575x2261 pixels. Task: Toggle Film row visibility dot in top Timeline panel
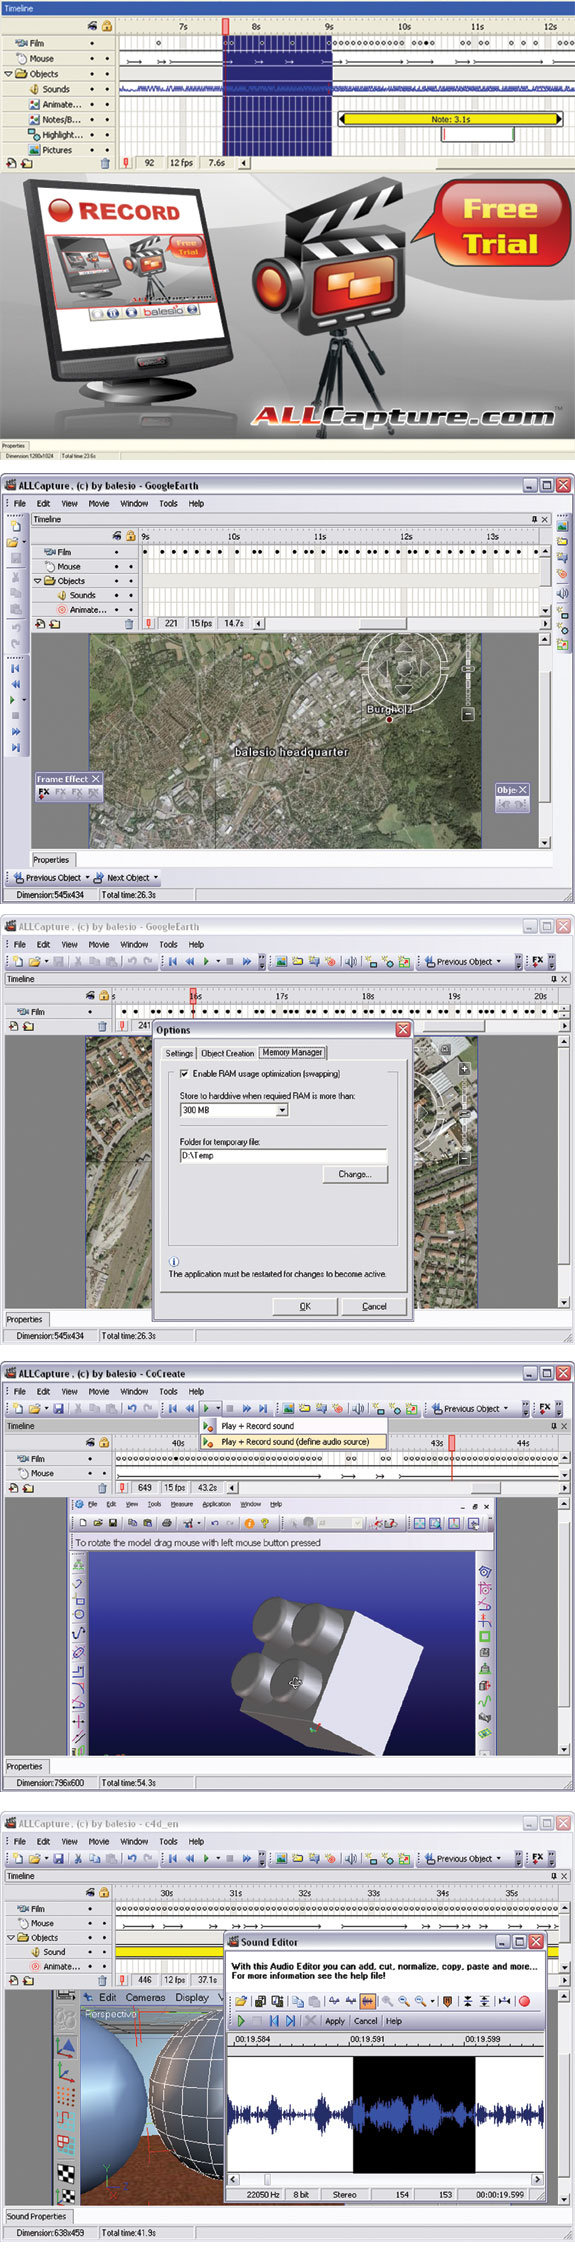pyautogui.click(x=92, y=43)
